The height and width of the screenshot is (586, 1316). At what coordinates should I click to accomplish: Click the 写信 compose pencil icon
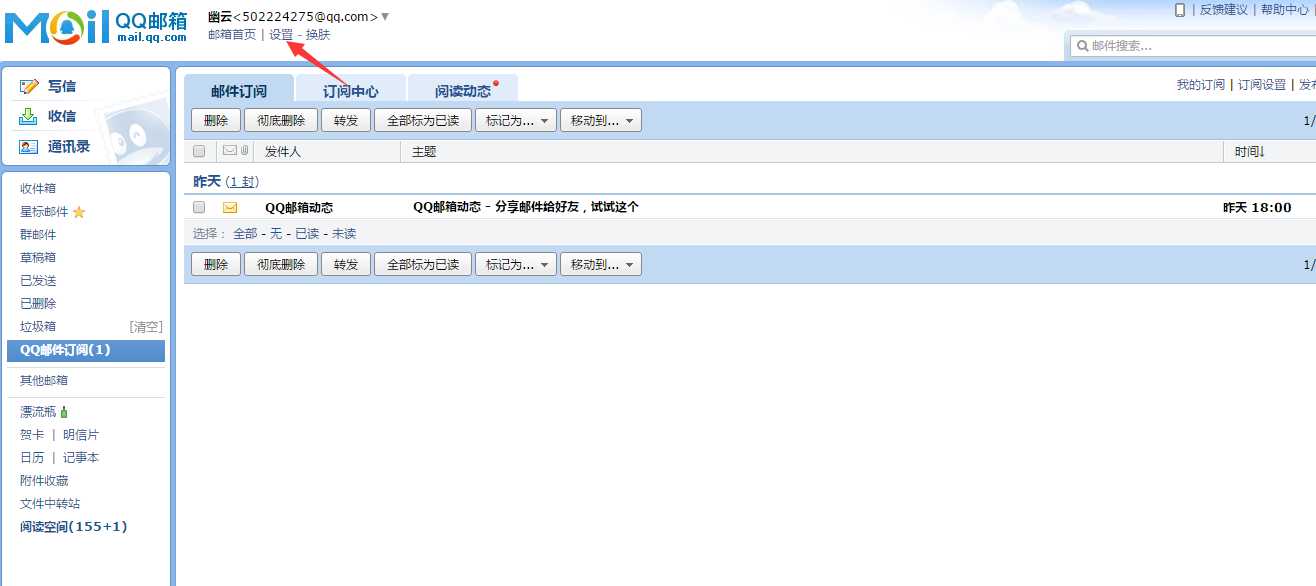(x=29, y=87)
